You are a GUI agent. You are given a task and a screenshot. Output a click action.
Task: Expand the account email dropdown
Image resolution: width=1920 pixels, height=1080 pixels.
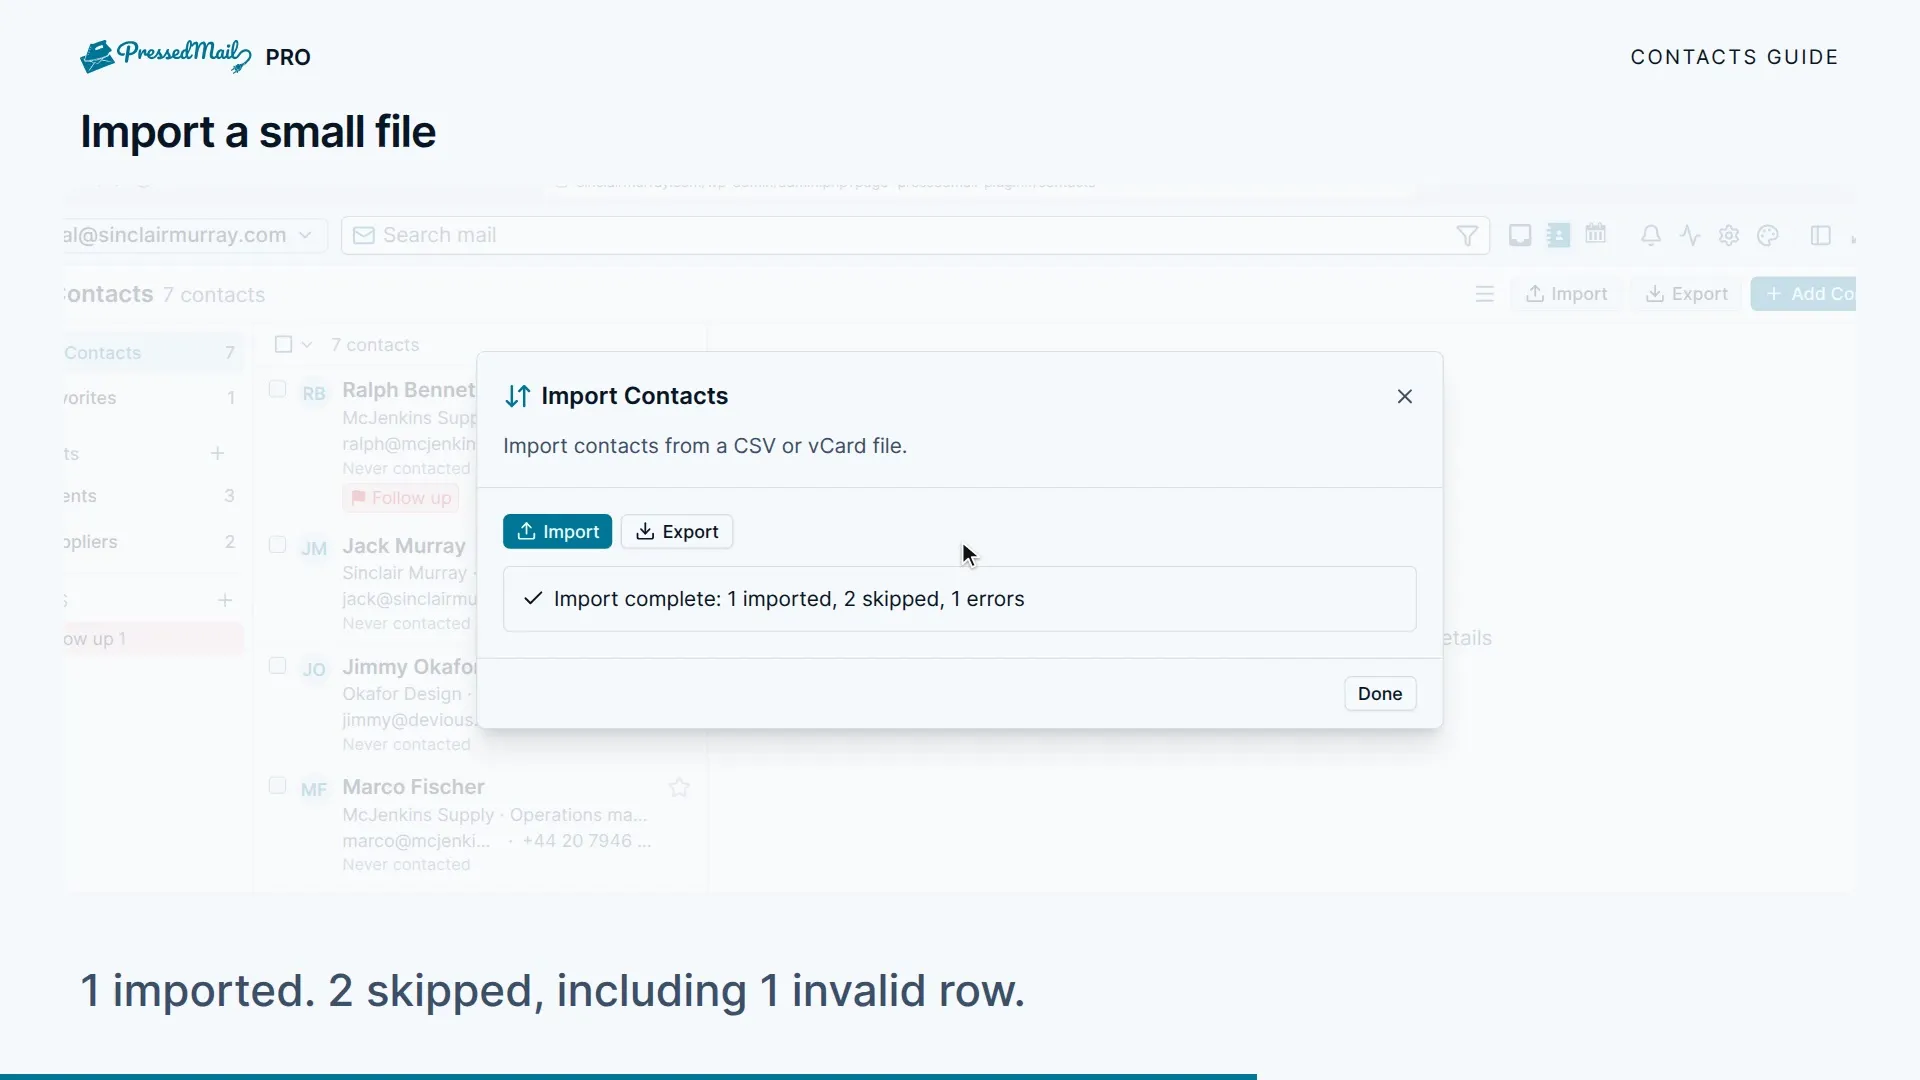194,236
